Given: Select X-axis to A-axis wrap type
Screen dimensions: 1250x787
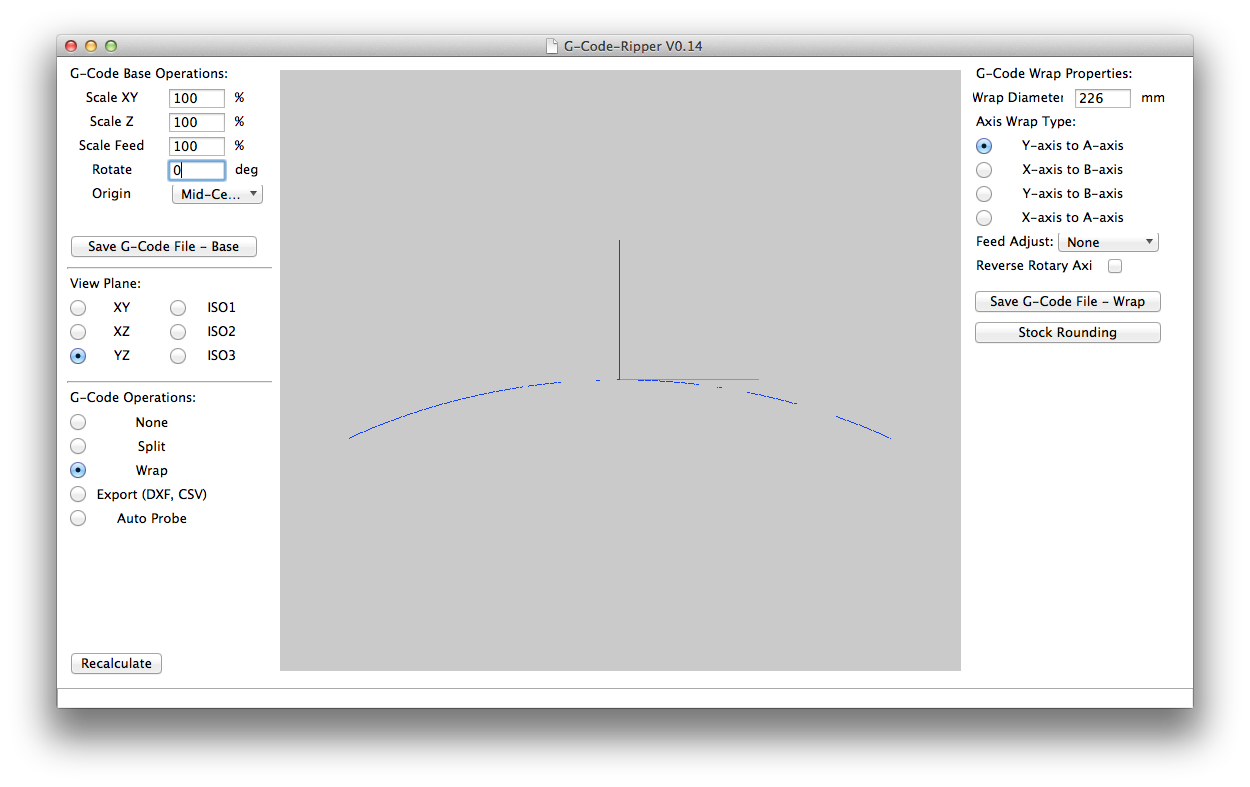Looking at the screenshot, I should [984, 218].
